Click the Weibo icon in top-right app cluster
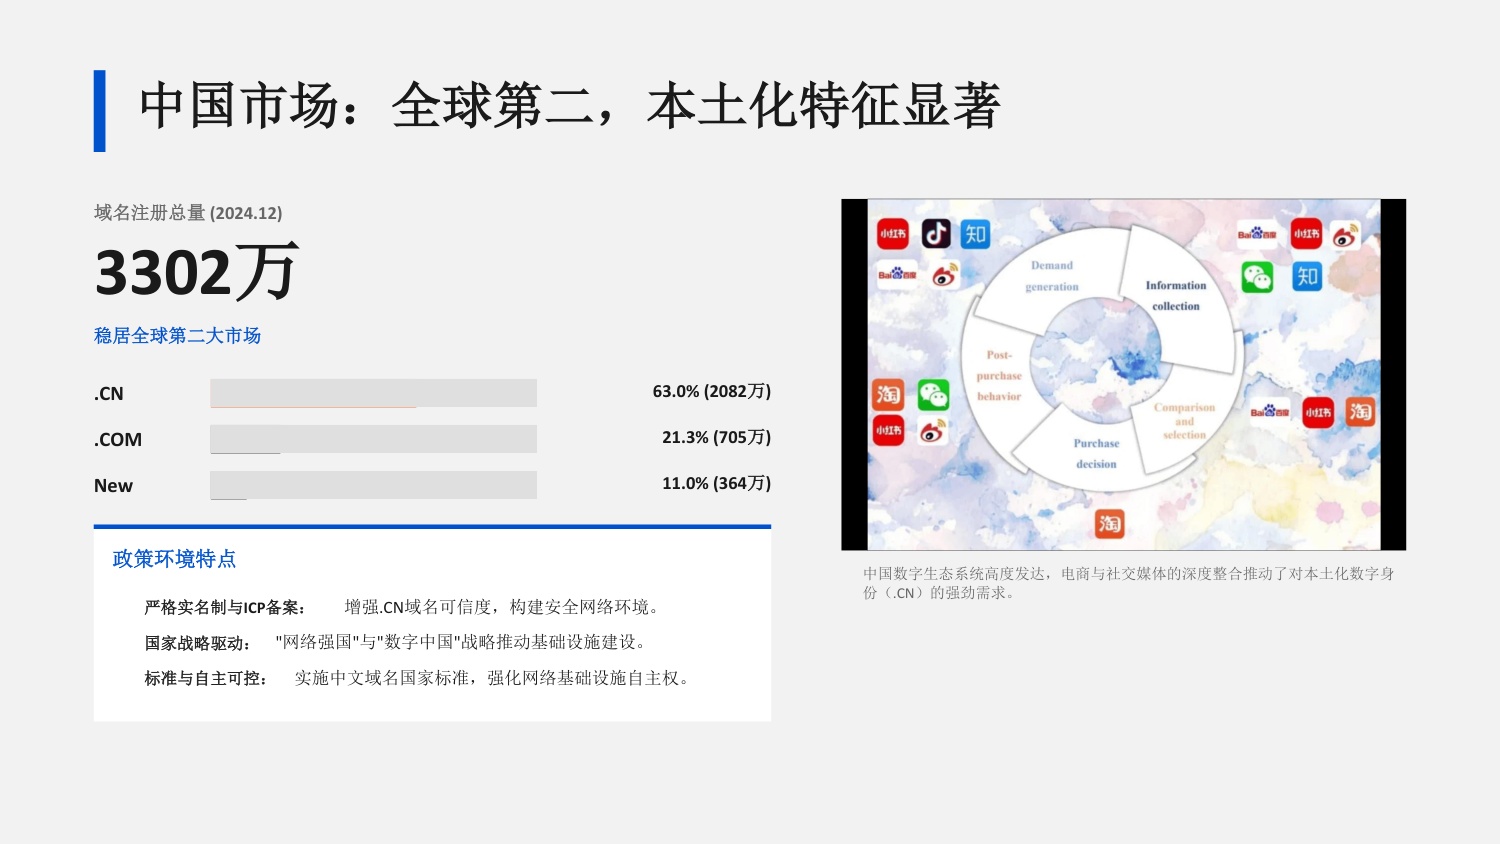Viewport: 1500px width, 844px height. (1346, 235)
